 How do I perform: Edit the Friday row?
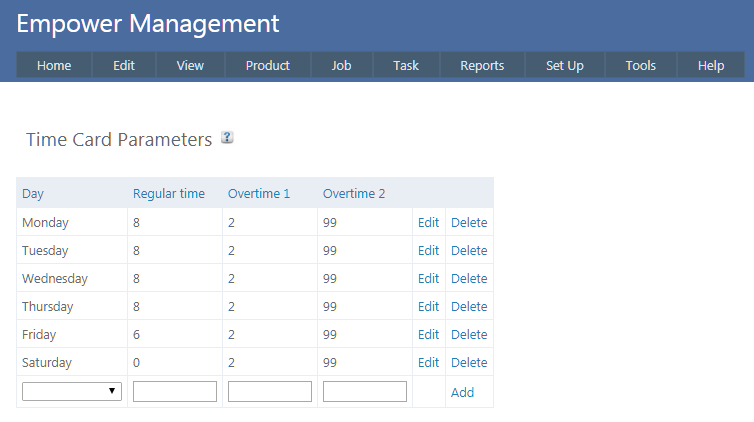pos(428,335)
